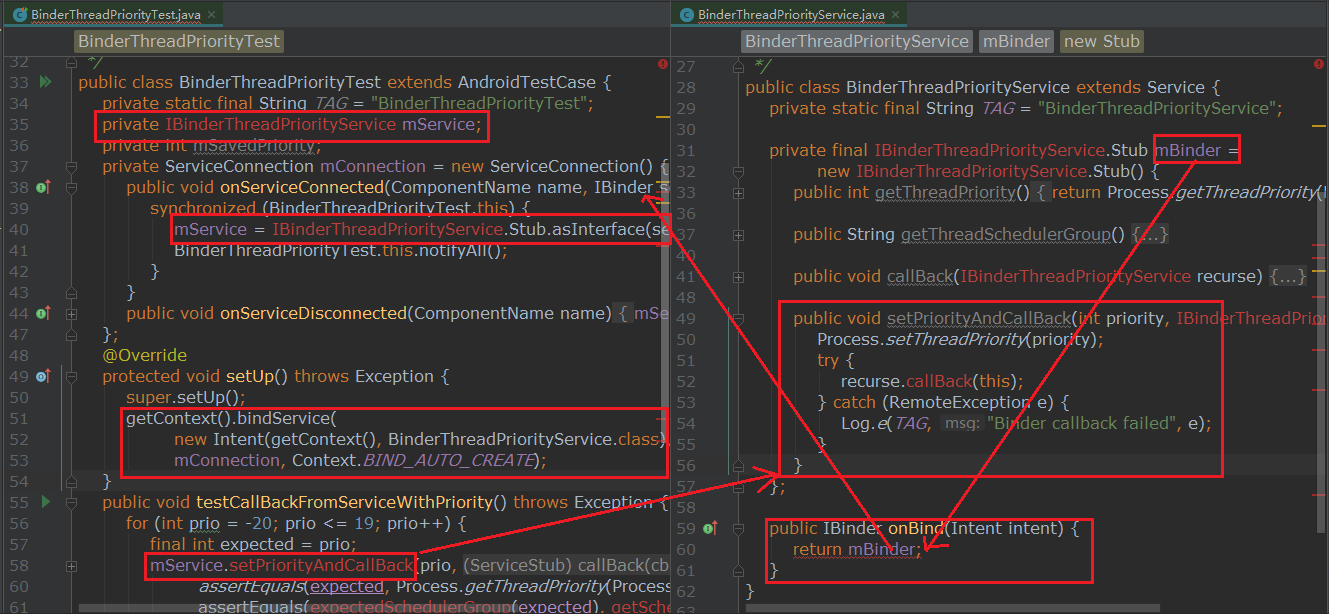Screen dimensions: 1329x614
Task: Click the implements marker beside onServiceConnected
Action: coord(43,187)
